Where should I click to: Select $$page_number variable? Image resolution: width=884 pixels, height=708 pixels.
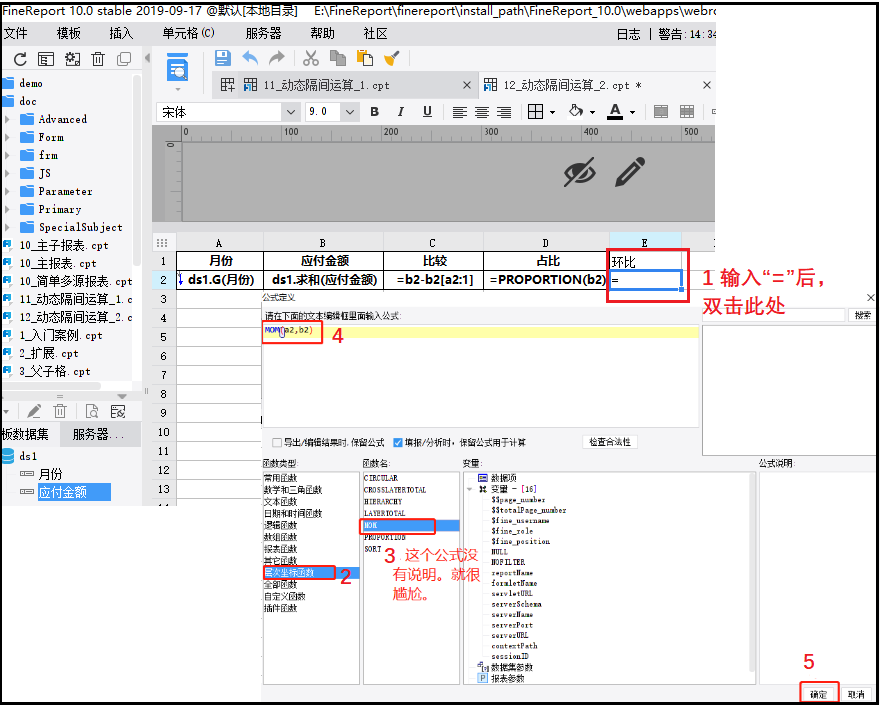click(518, 500)
